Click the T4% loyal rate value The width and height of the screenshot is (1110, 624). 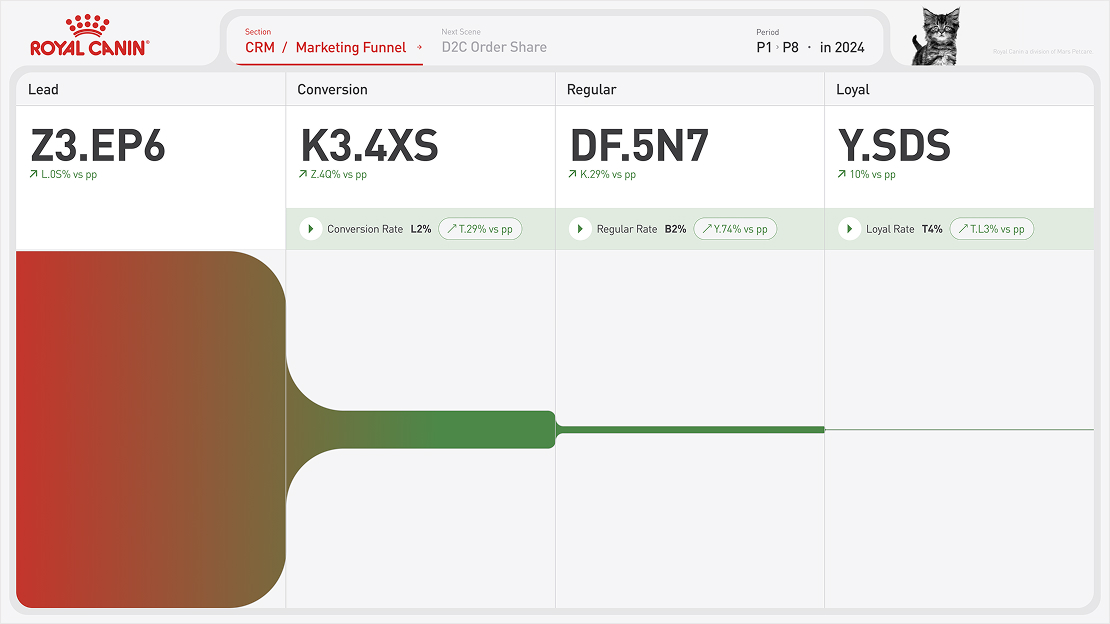tap(932, 229)
